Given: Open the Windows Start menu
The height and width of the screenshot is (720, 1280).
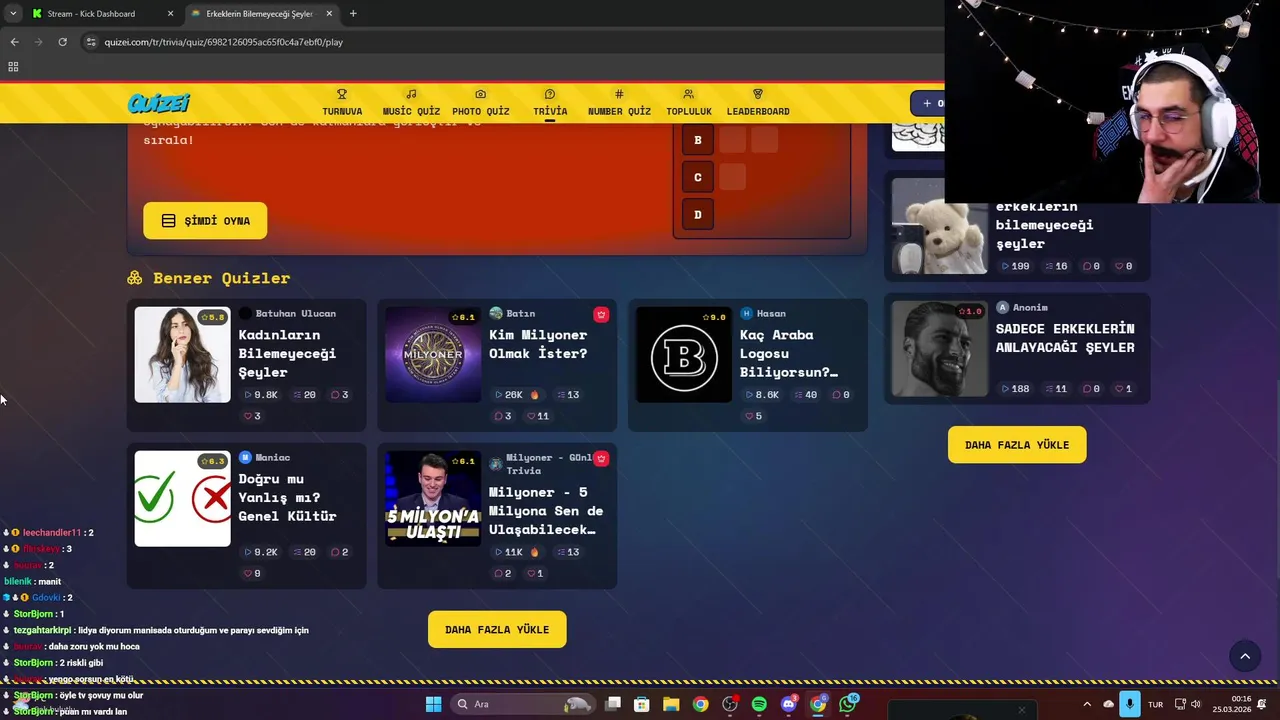Looking at the screenshot, I should click(x=433, y=704).
